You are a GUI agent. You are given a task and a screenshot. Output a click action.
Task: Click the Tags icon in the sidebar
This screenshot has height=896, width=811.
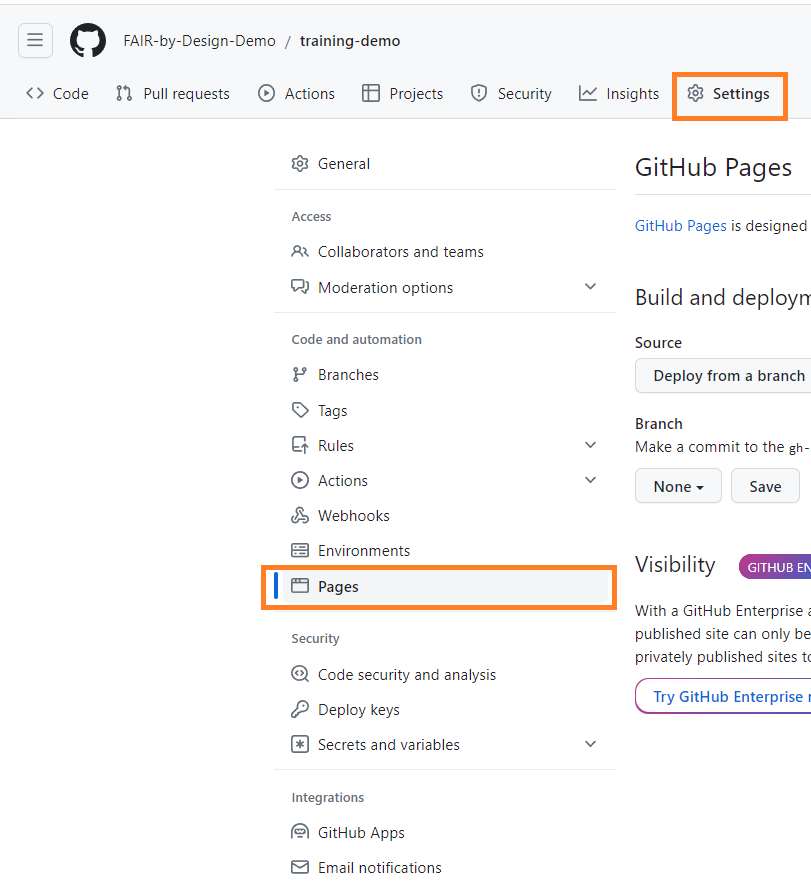point(299,409)
